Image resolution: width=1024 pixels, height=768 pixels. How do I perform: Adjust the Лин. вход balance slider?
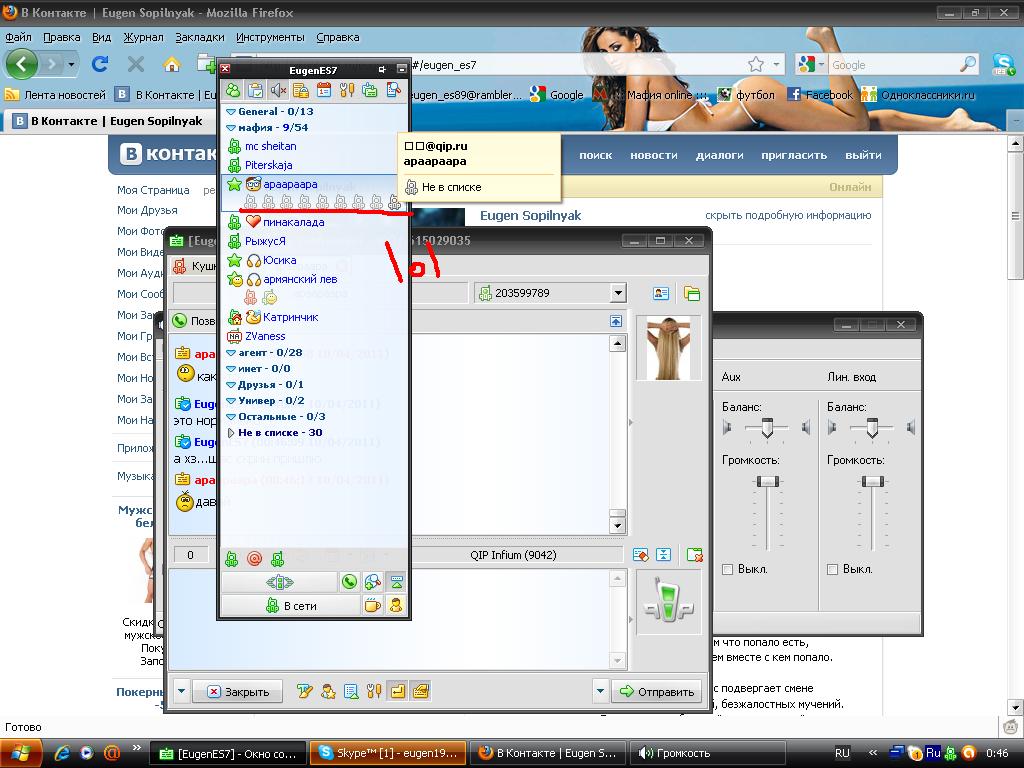pyautogui.click(x=872, y=428)
